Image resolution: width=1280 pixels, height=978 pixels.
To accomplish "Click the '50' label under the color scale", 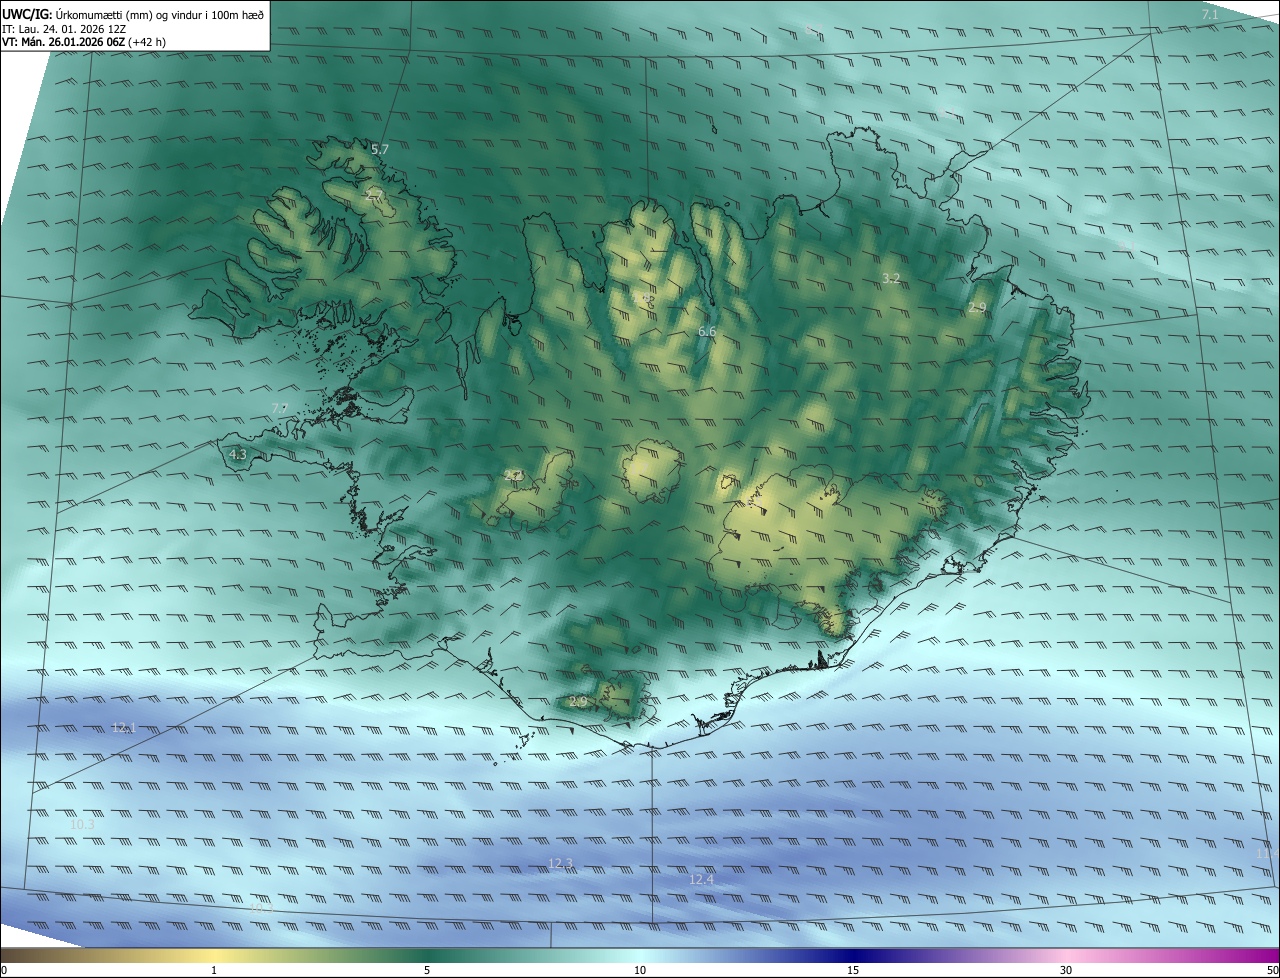I will (1272, 970).
